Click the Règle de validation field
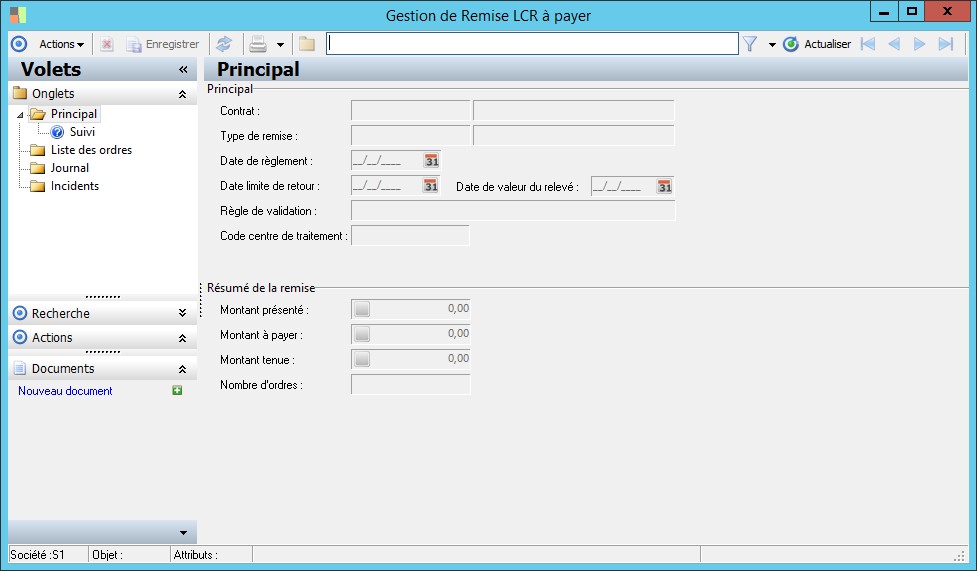The image size is (977, 571). pos(513,210)
